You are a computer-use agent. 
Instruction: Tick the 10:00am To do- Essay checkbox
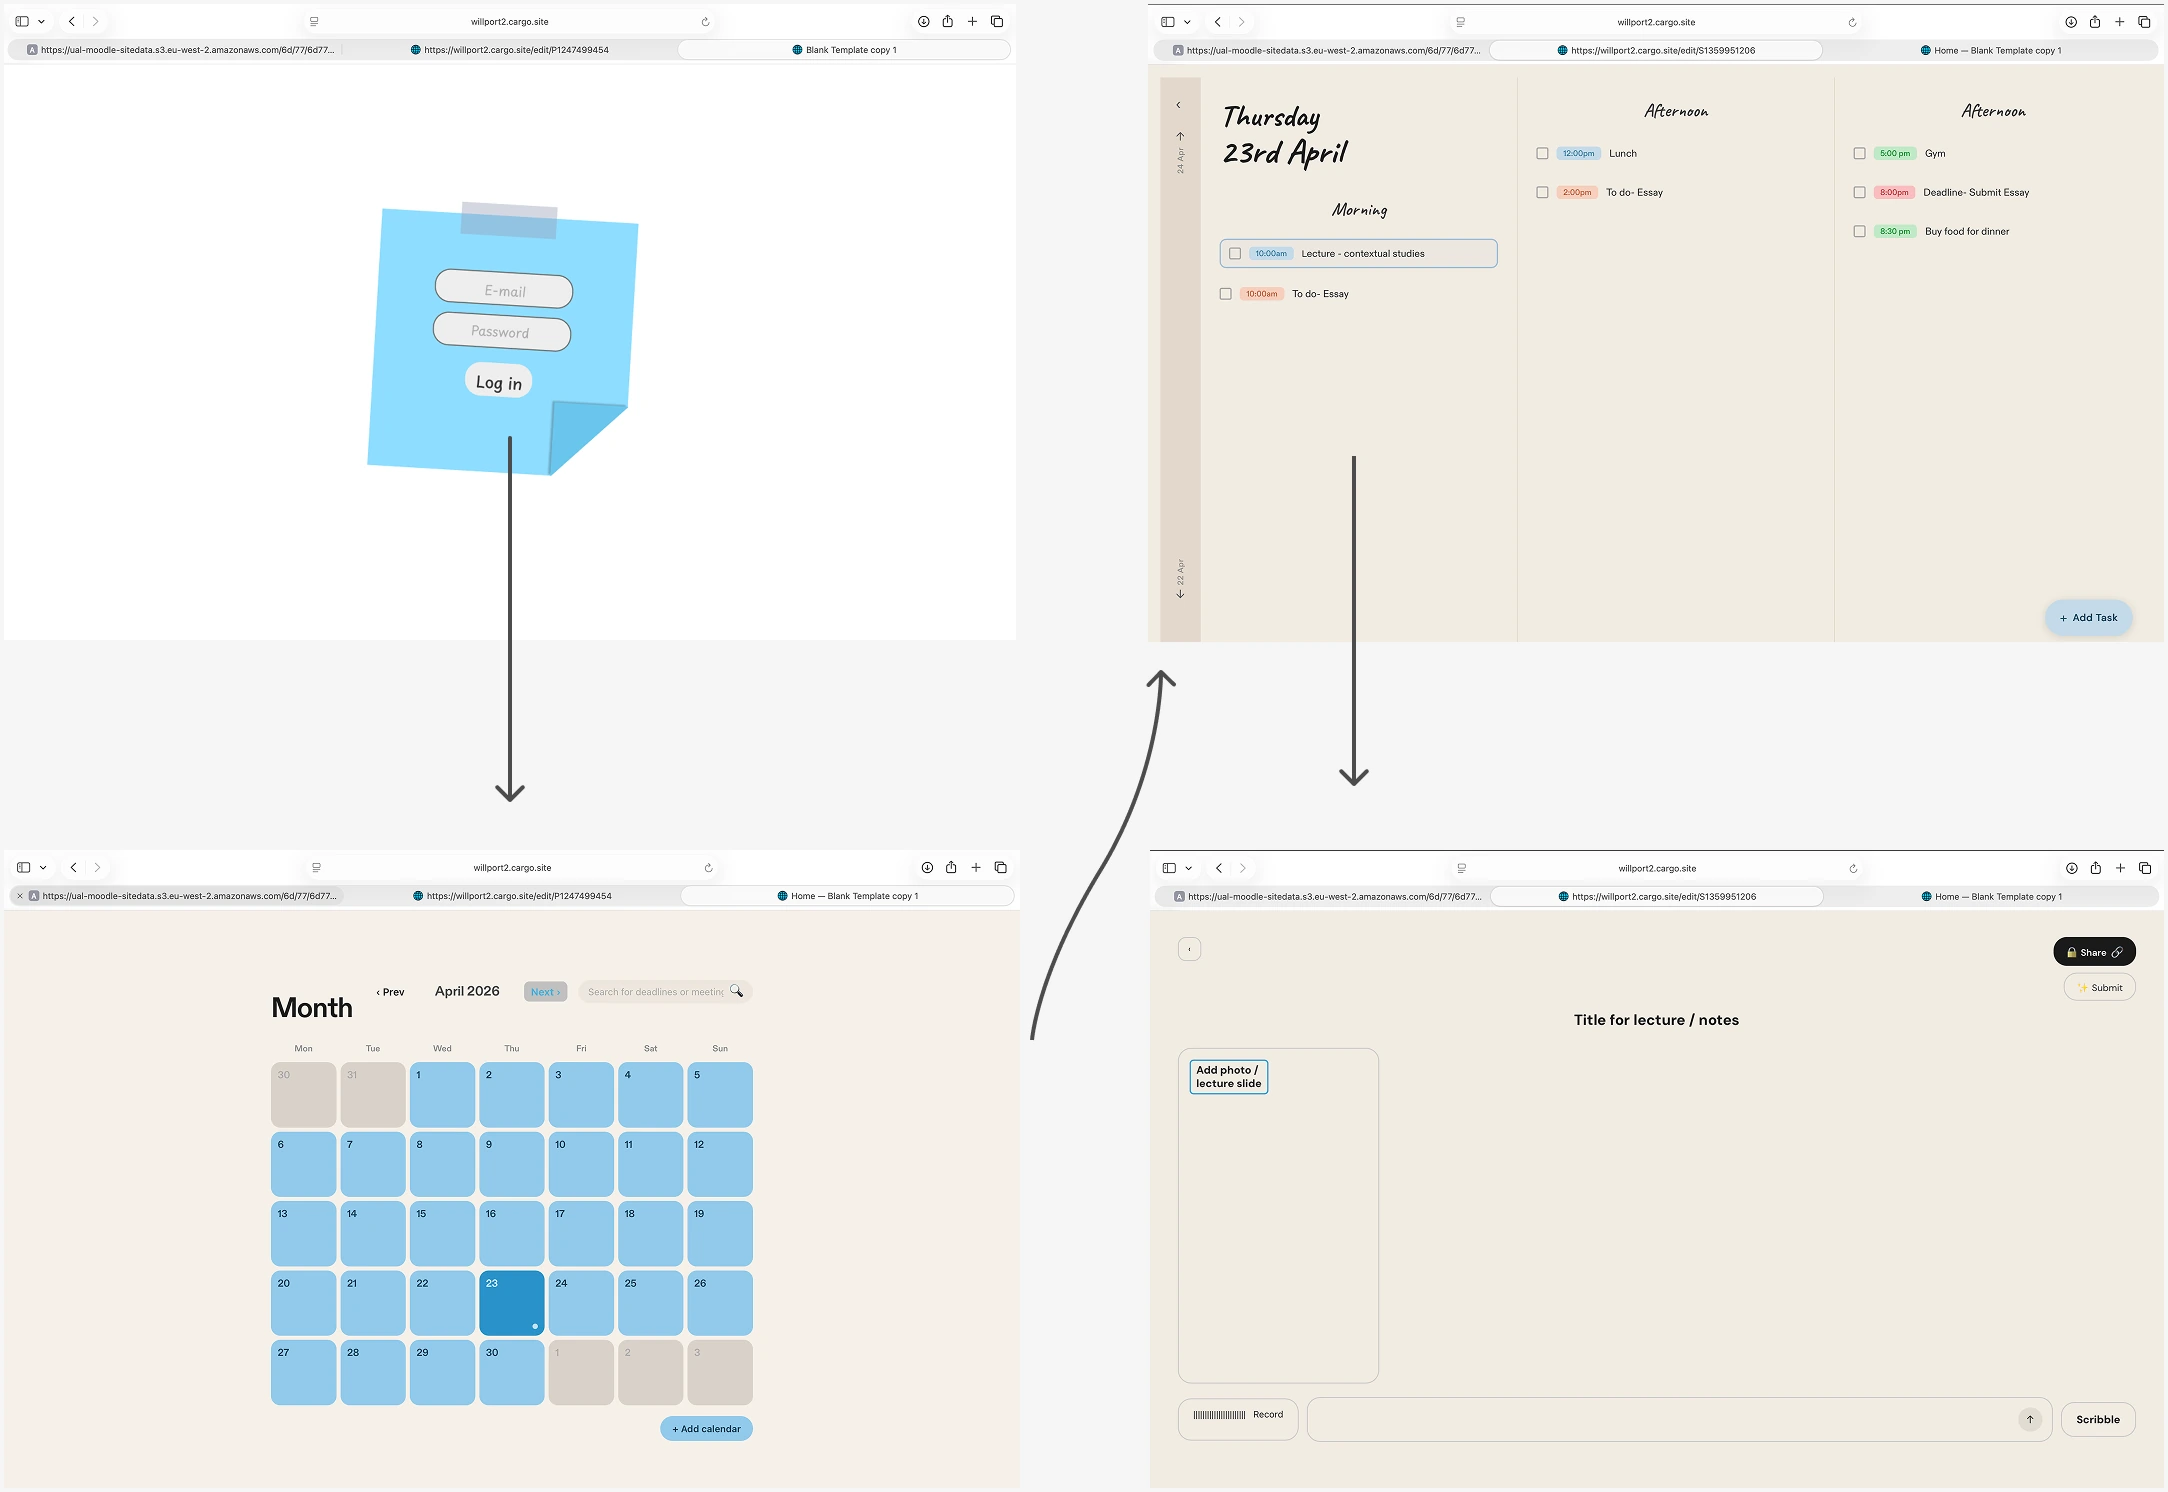(x=1225, y=294)
